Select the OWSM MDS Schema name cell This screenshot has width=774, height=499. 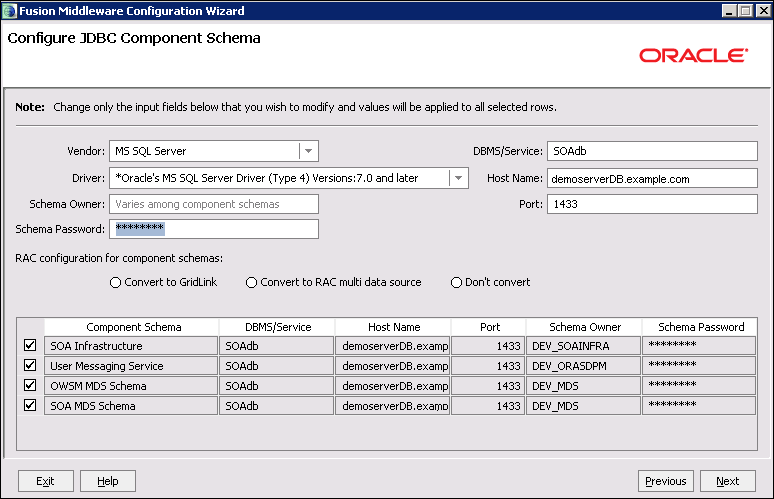coord(131,385)
